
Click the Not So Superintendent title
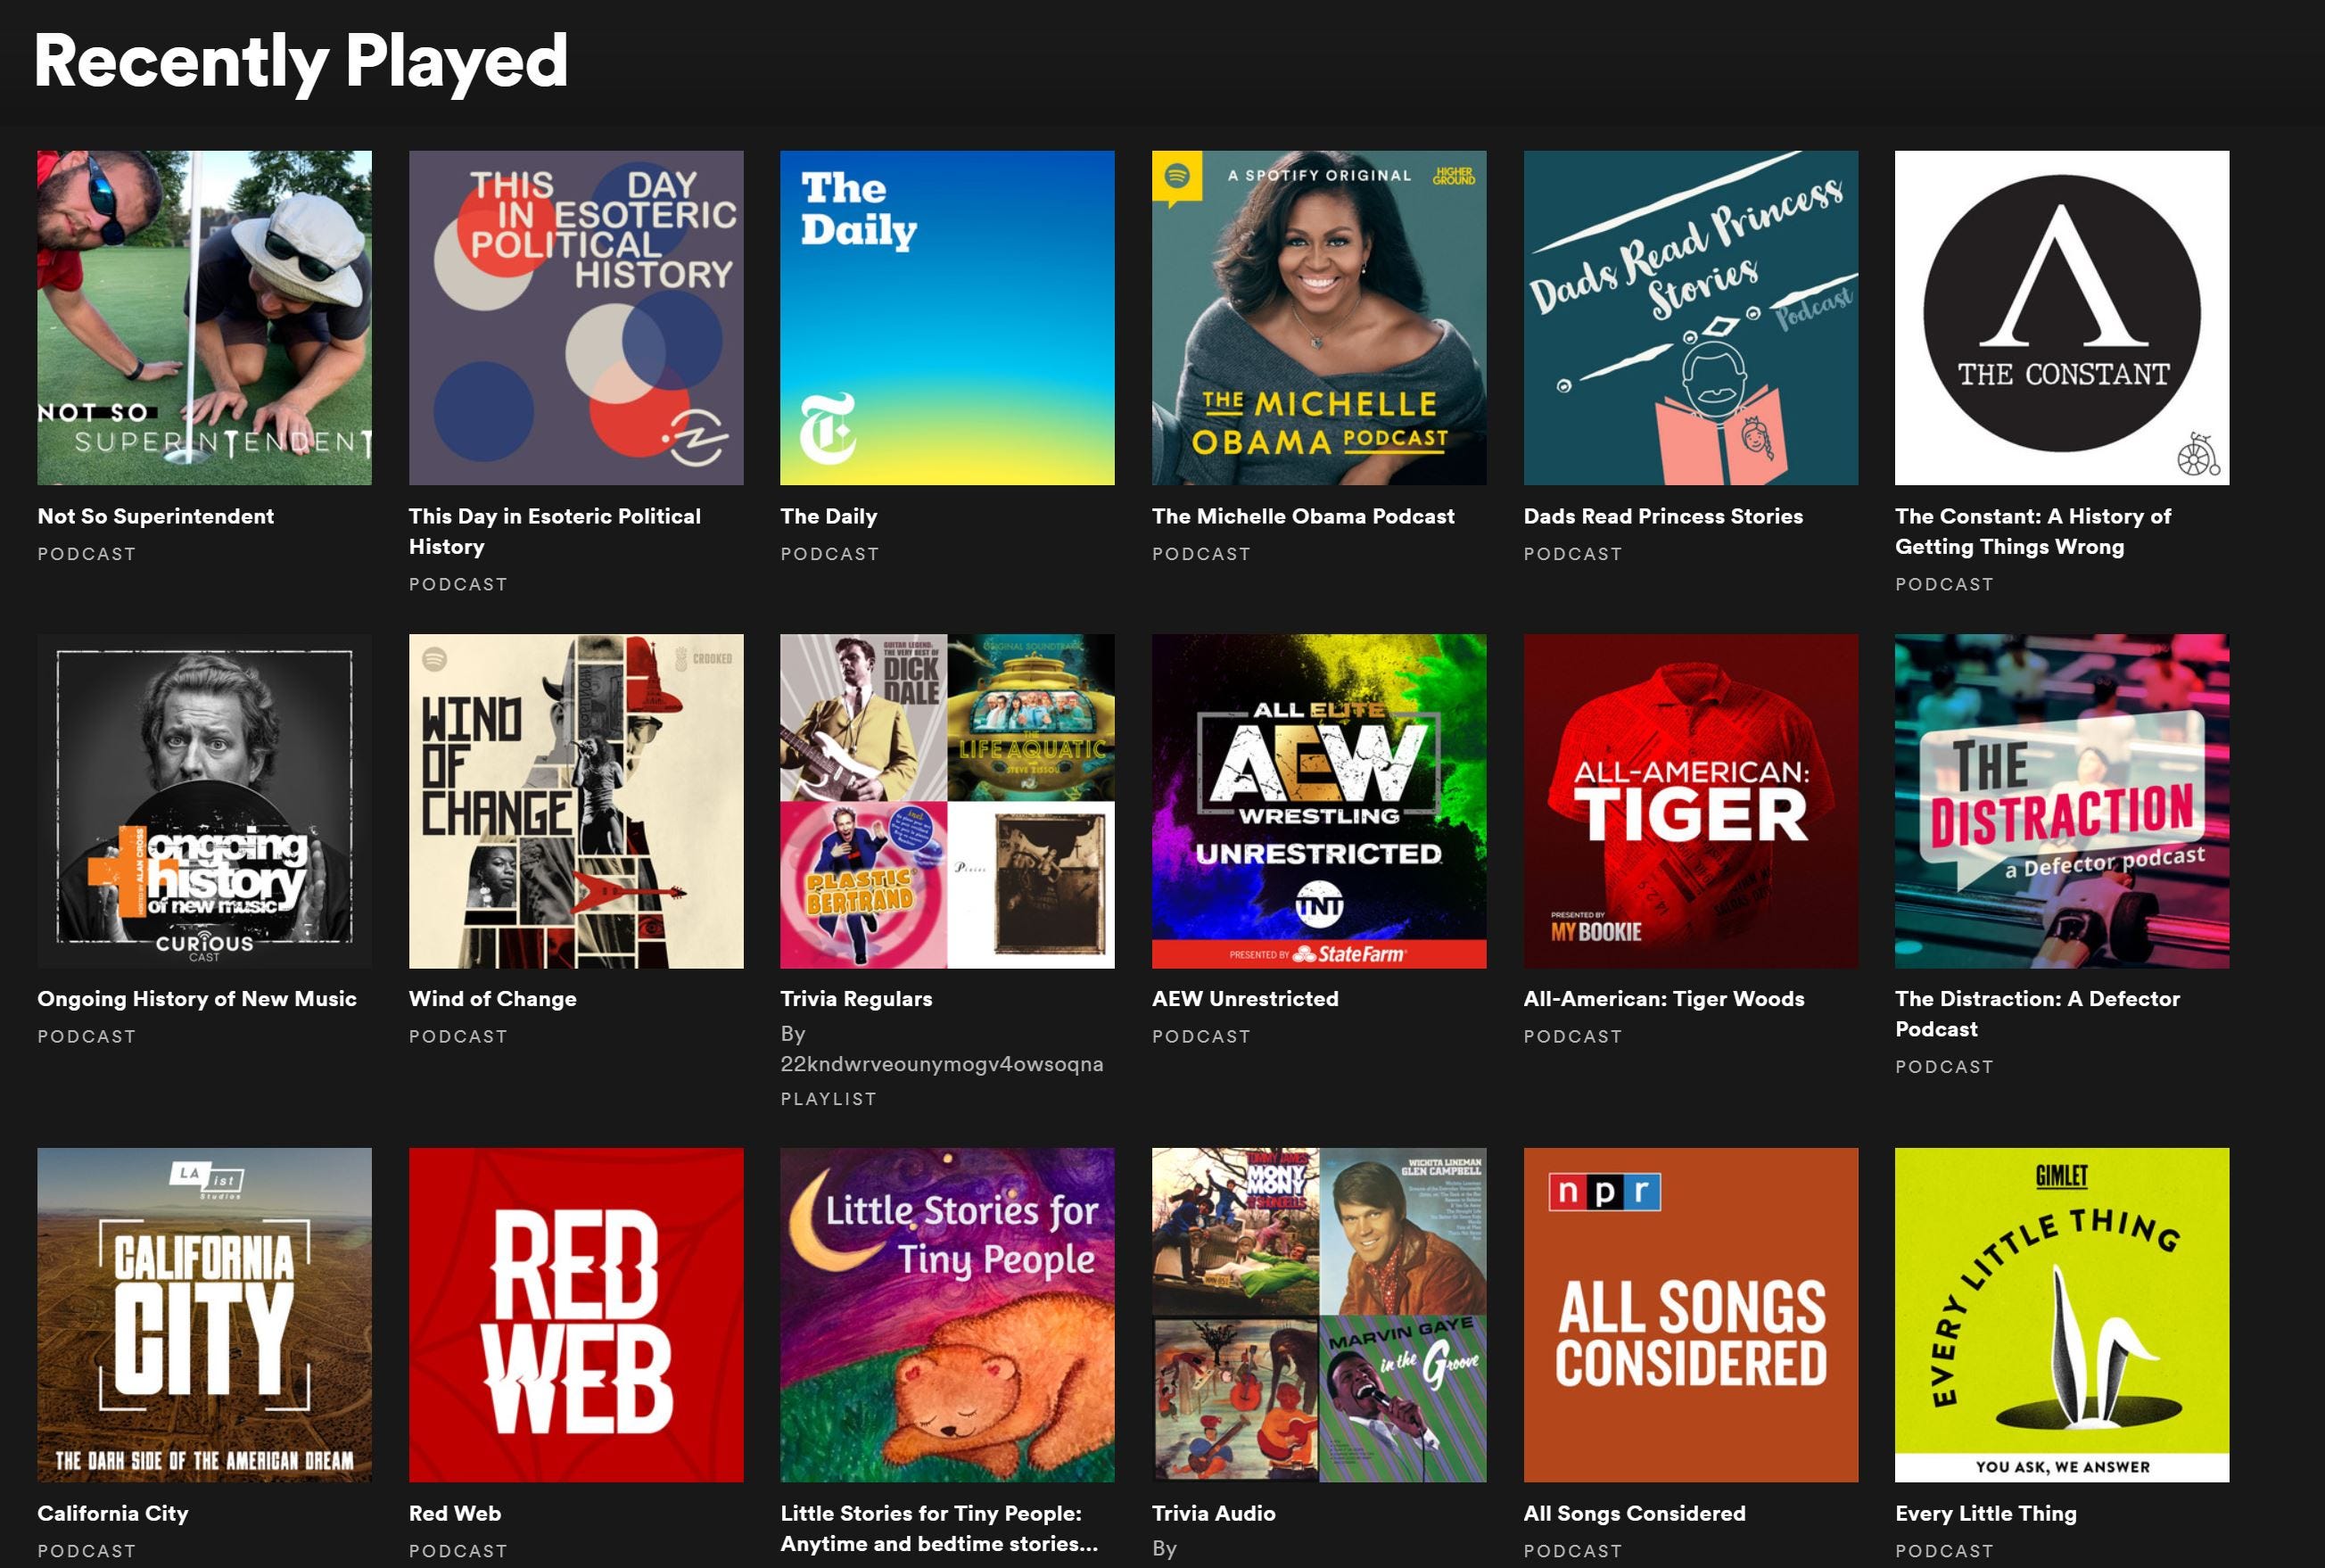pos(155,516)
